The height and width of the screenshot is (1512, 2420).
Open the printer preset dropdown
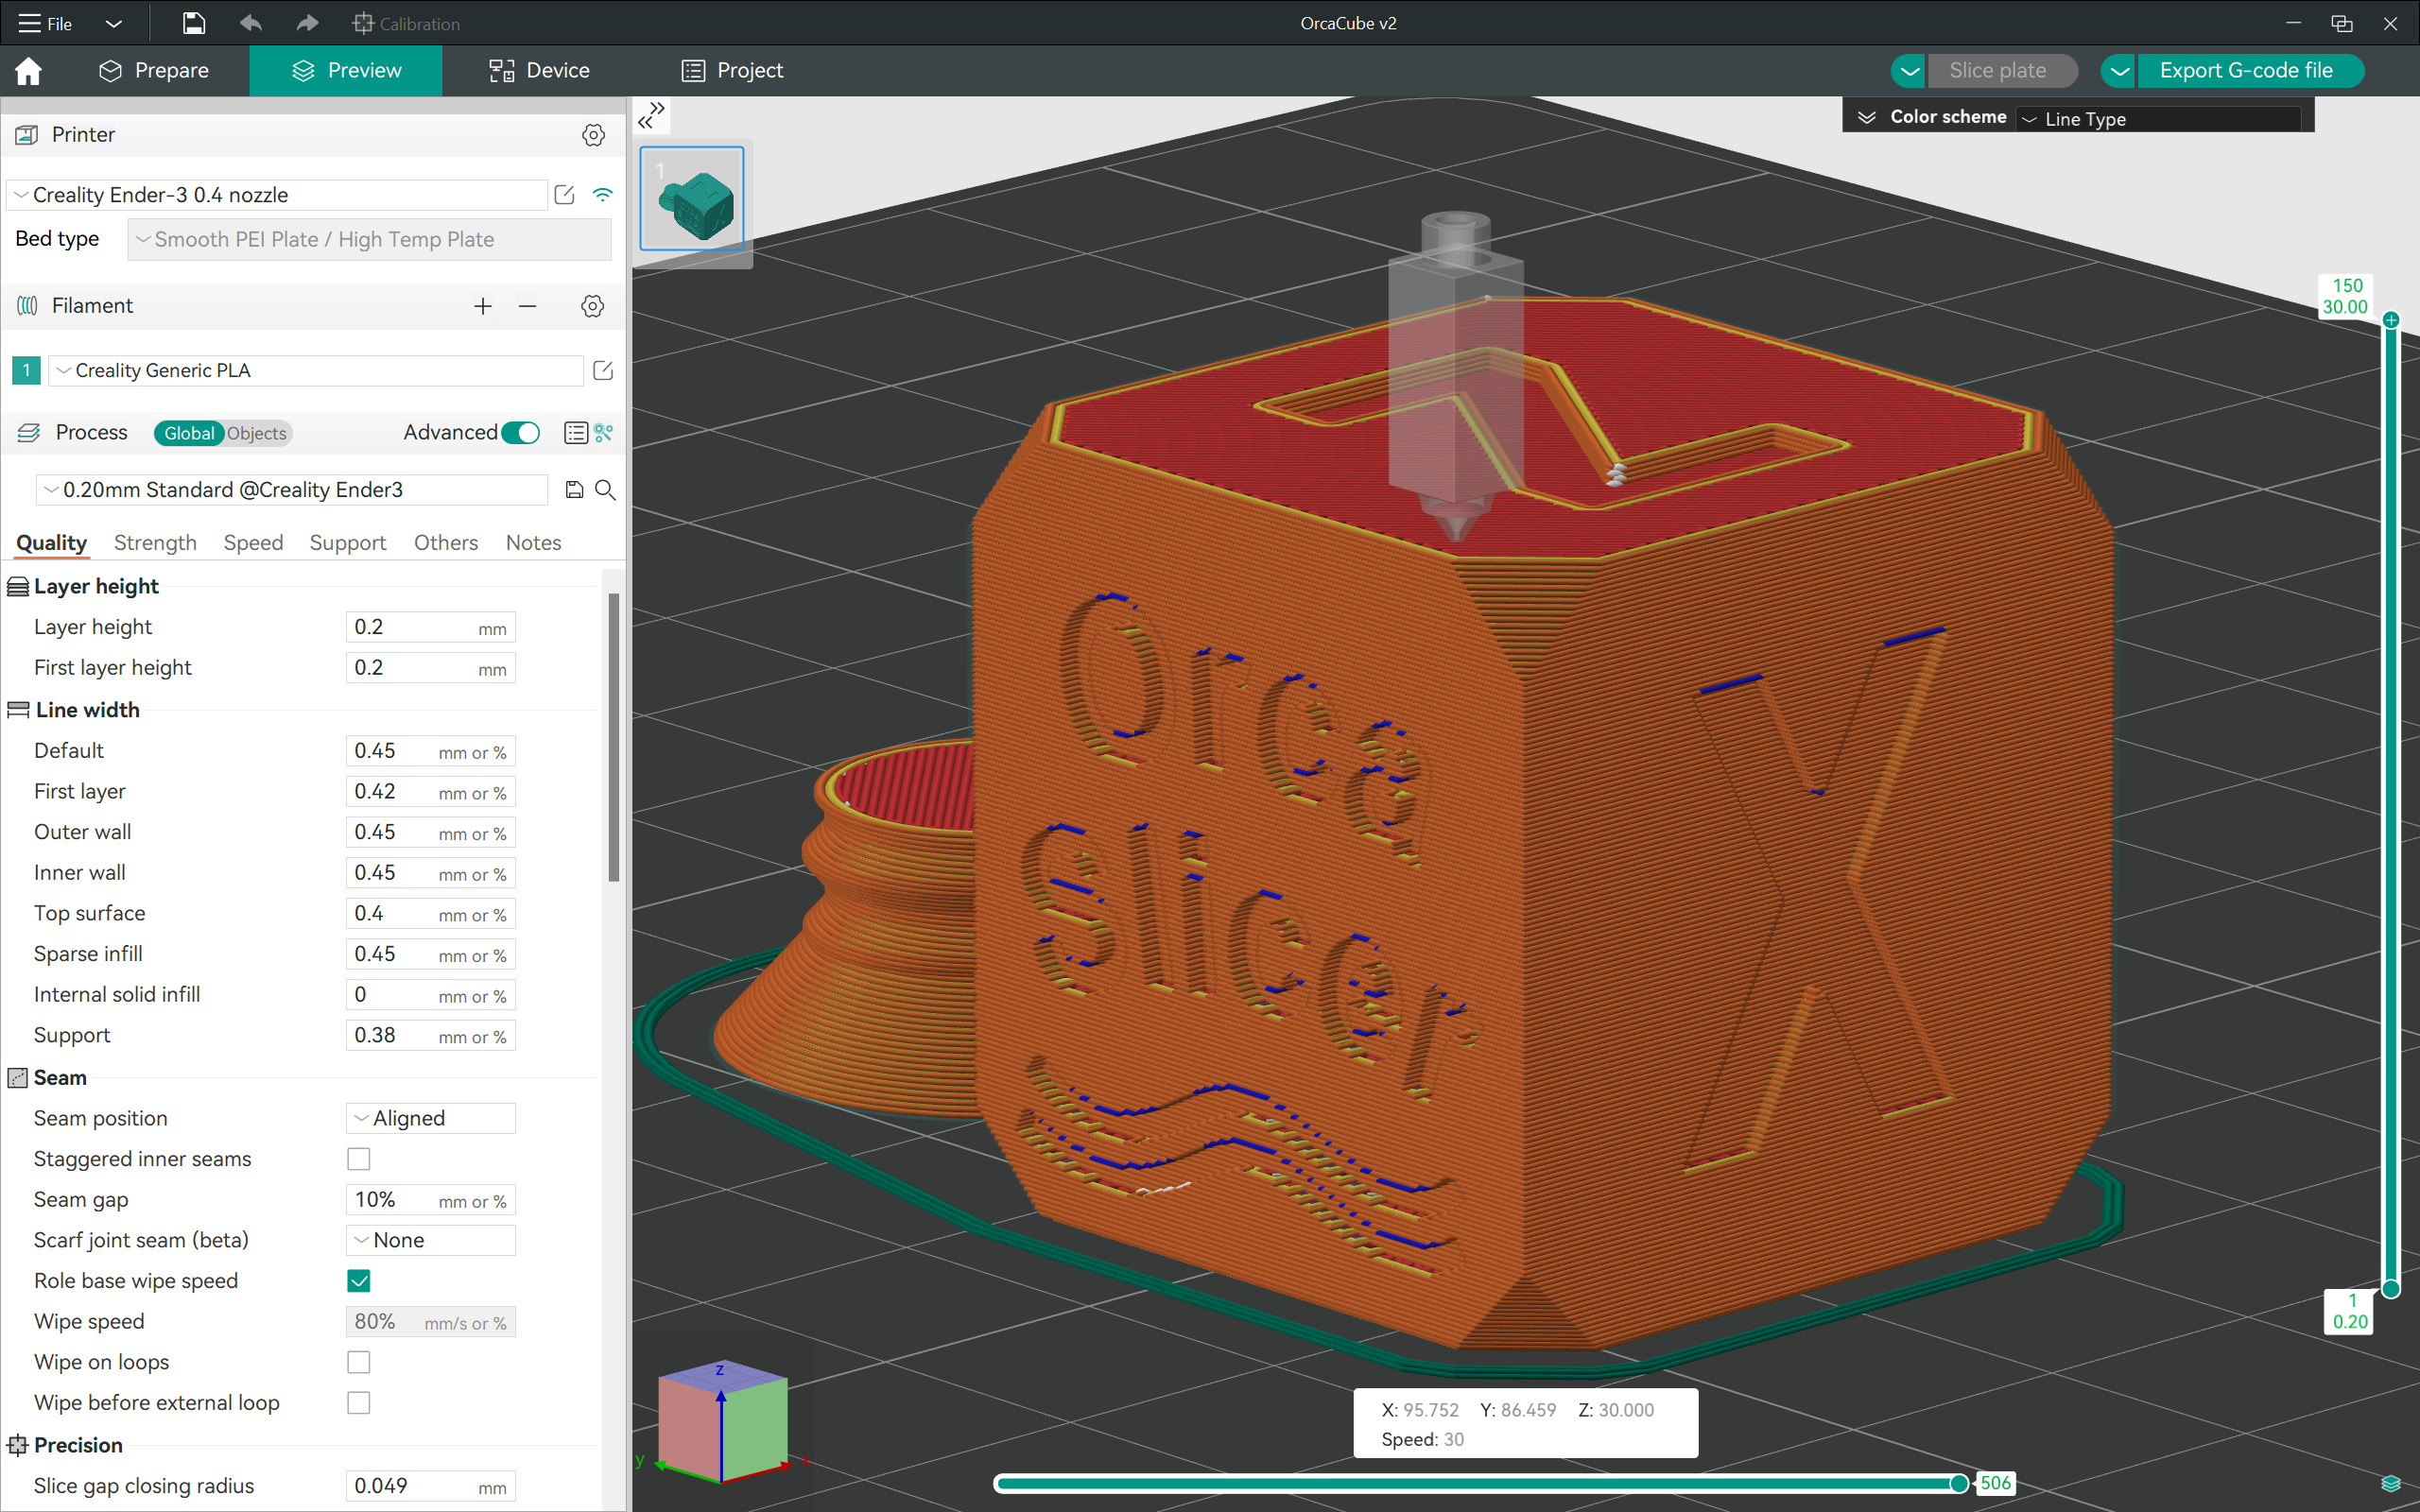pyautogui.click(x=277, y=195)
